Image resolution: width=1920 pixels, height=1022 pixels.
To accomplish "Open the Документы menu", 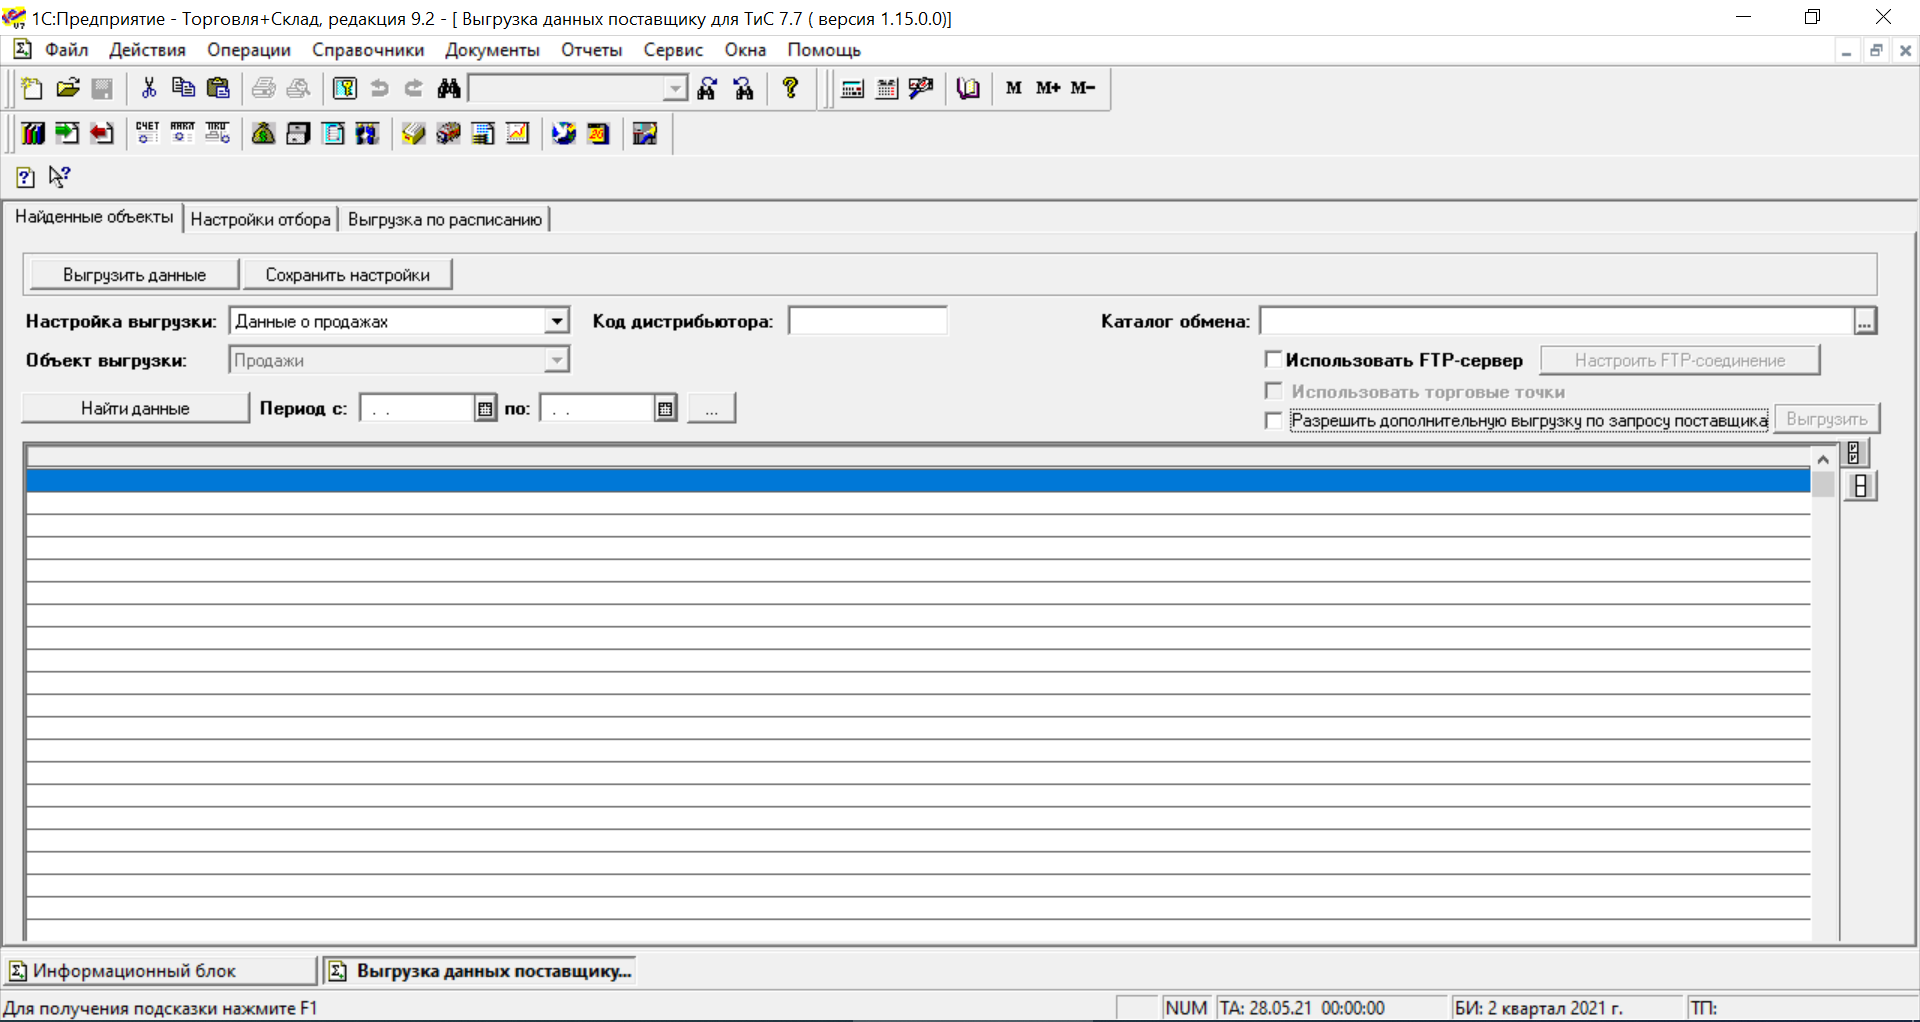I will [492, 50].
